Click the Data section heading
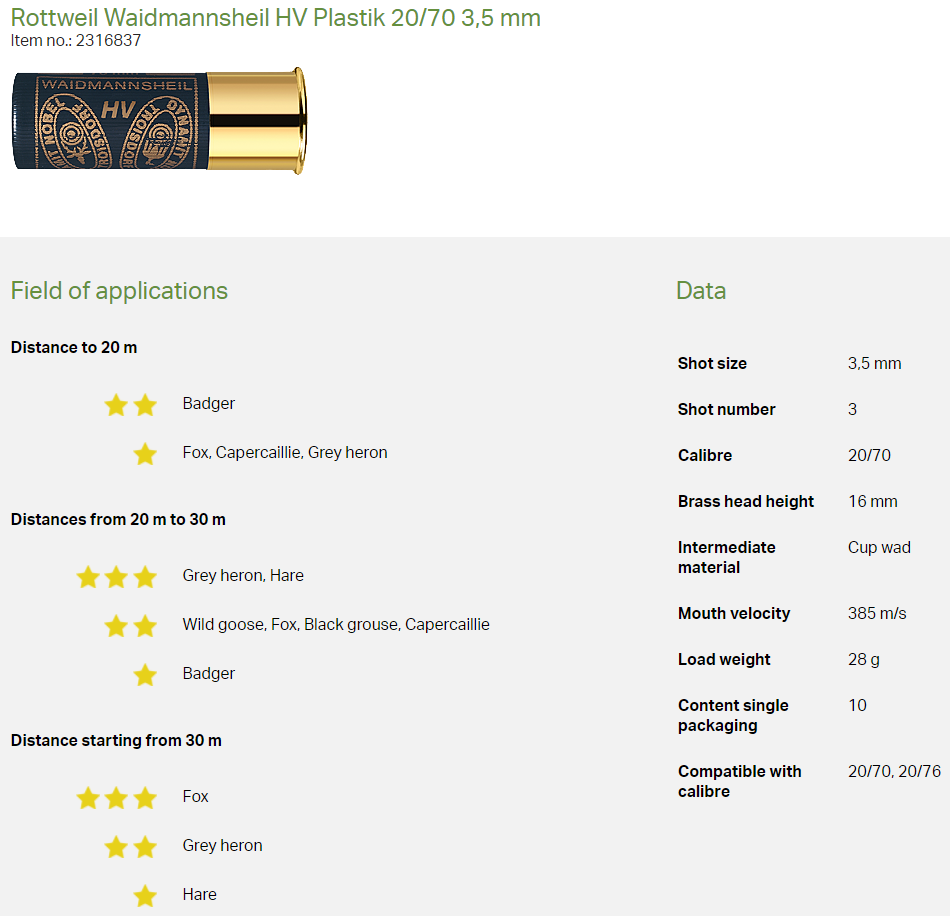The height and width of the screenshot is (916, 950). tap(701, 291)
